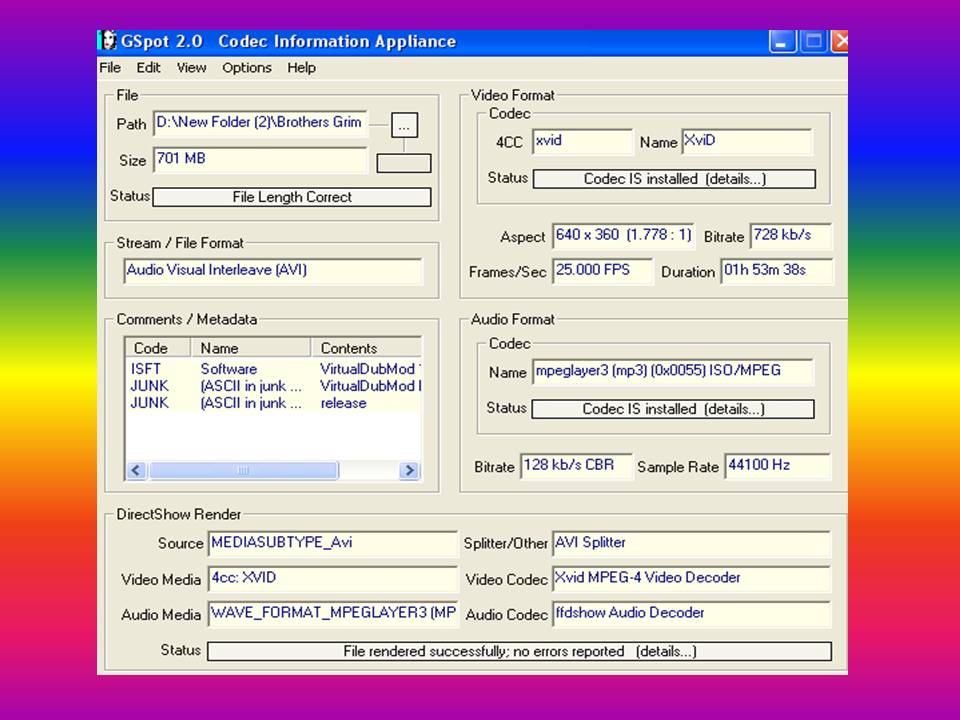Click the audio Codec IS installed details button

click(x=673, y=409)
